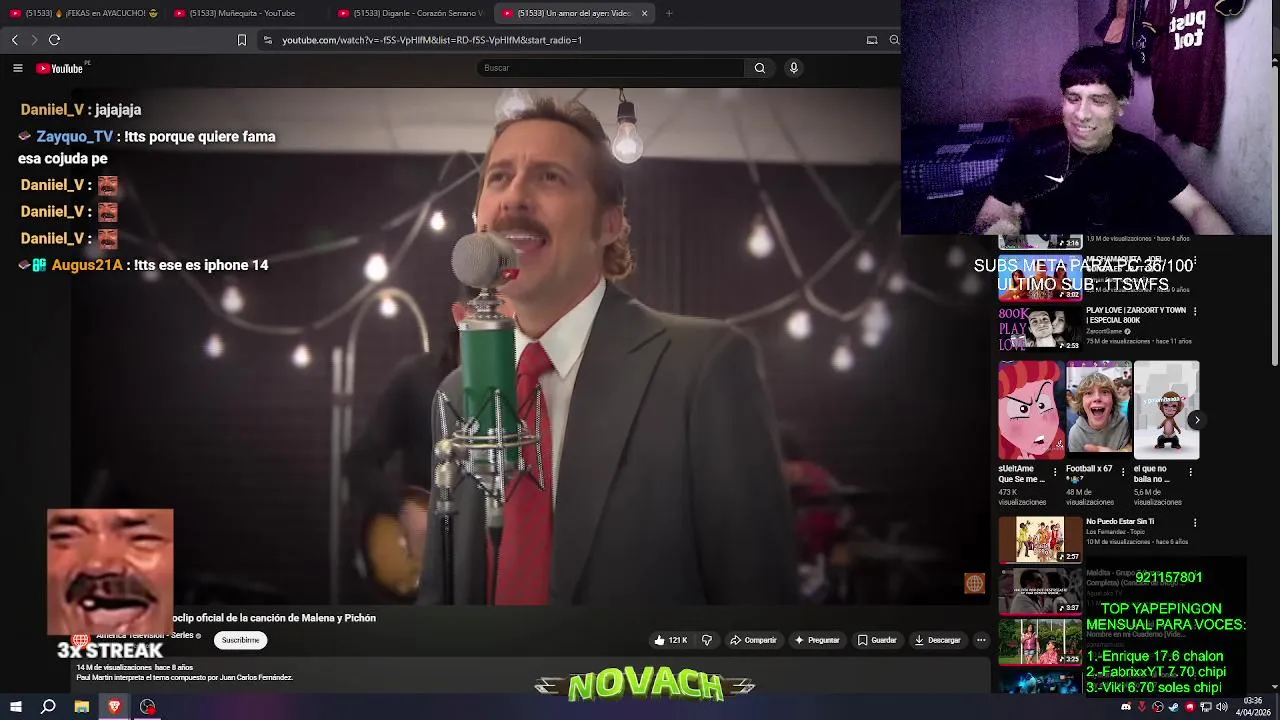Click the Buscar search field
The width and height of the screenshot is (1280, 720).
610,68
